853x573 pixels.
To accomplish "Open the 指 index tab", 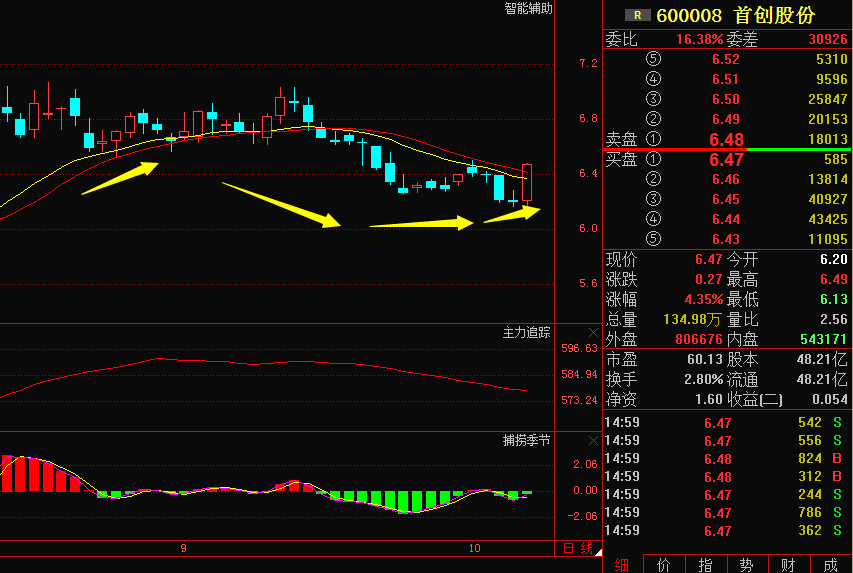I will coord(706,564).
